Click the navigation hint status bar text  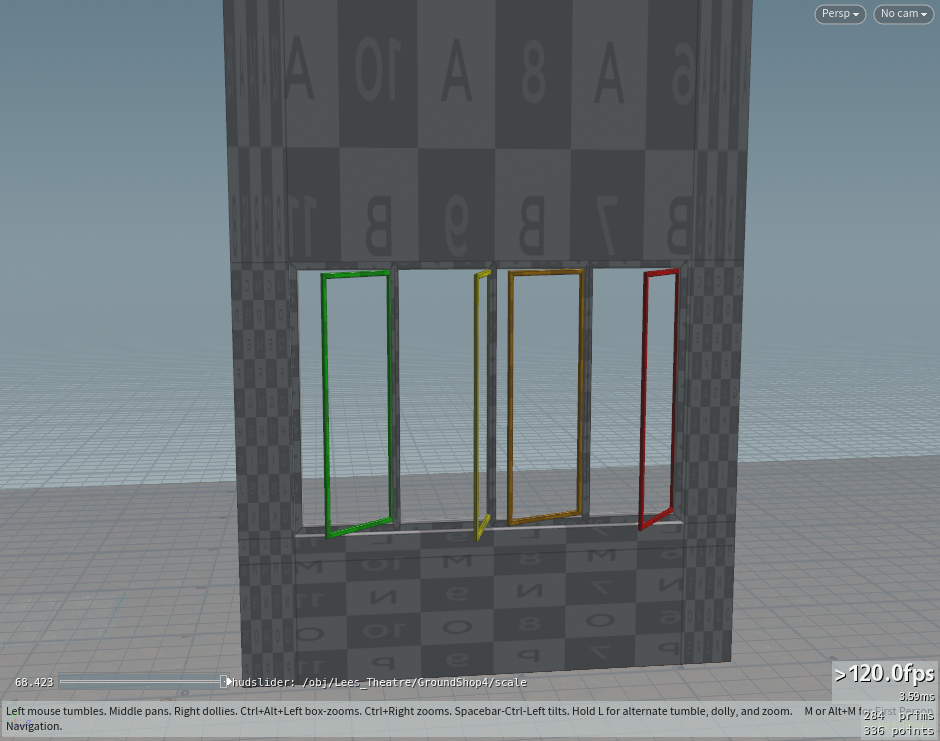[x=400, y=711]
